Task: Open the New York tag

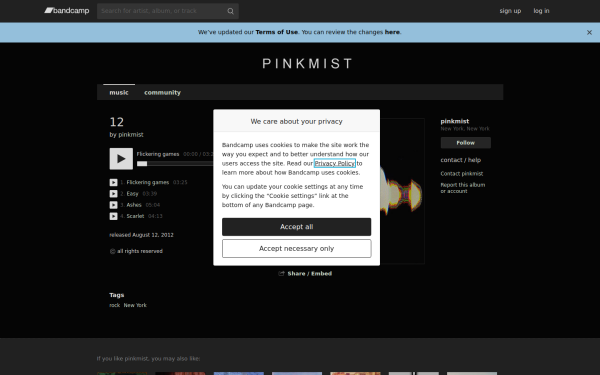Action: click(135, 305)
